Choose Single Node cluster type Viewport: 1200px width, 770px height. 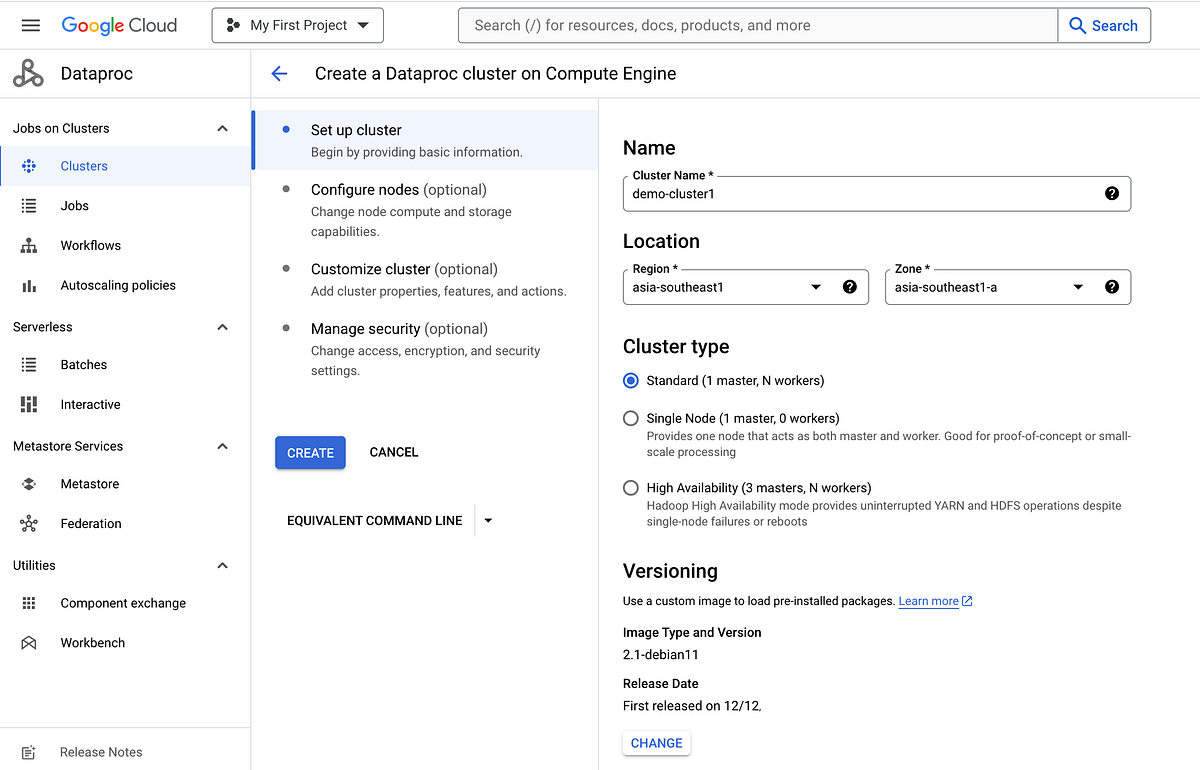(630, 418)
